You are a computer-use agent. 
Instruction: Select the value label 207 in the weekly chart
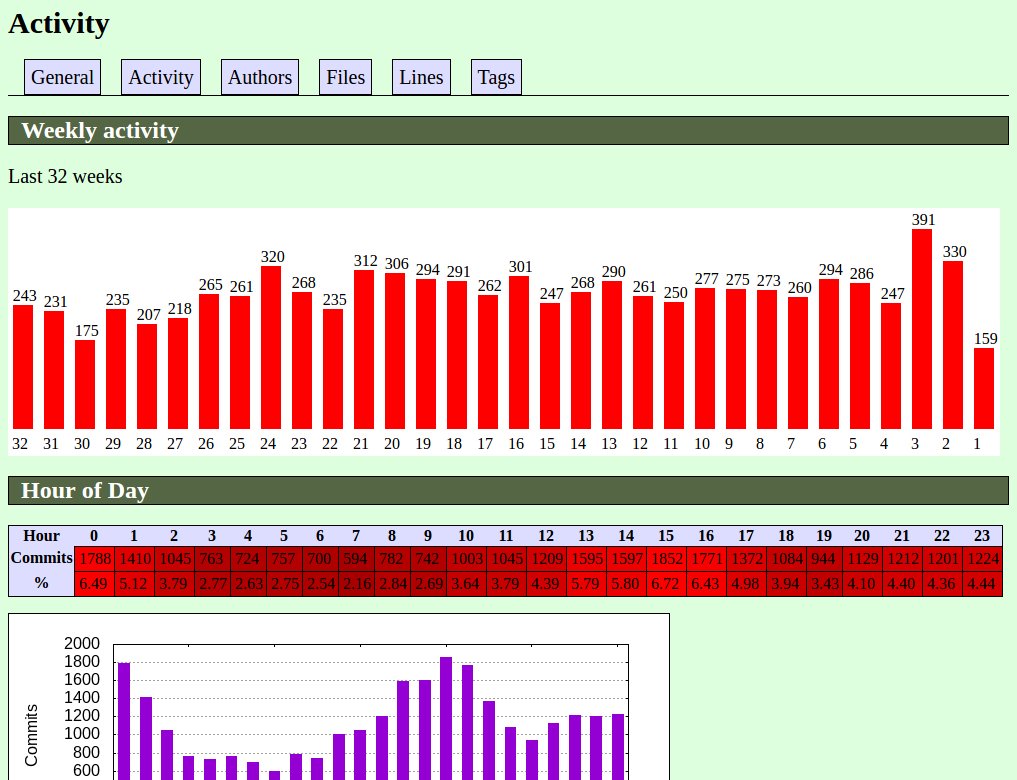[149, 314]
